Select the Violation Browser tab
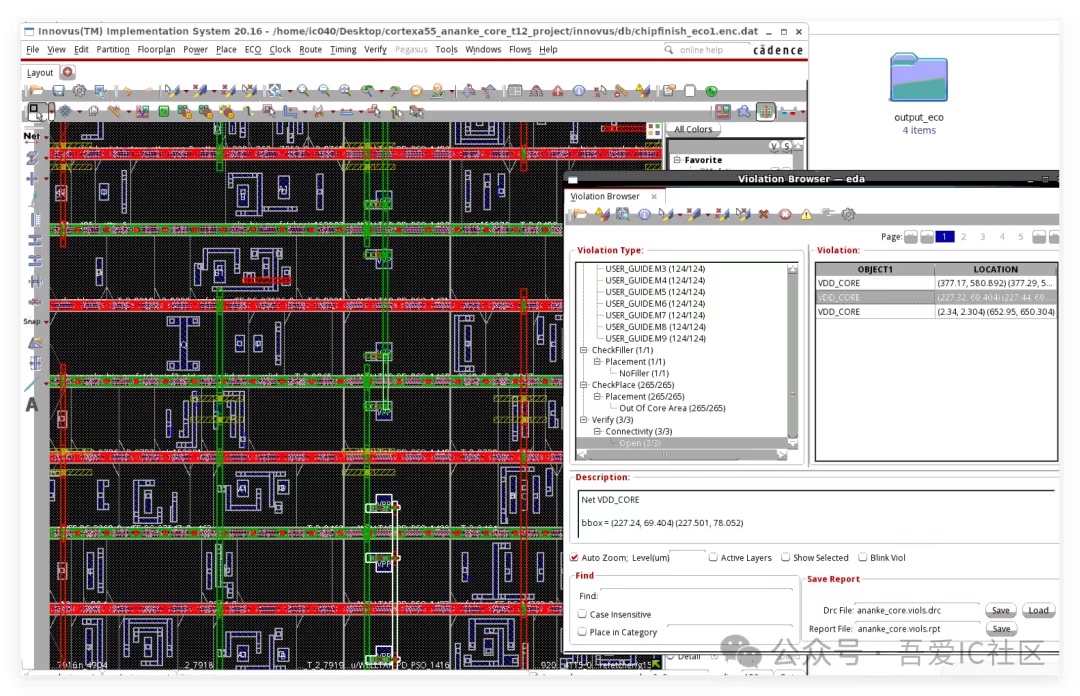Screen dimensions: 1080x696 click(605, 196)
